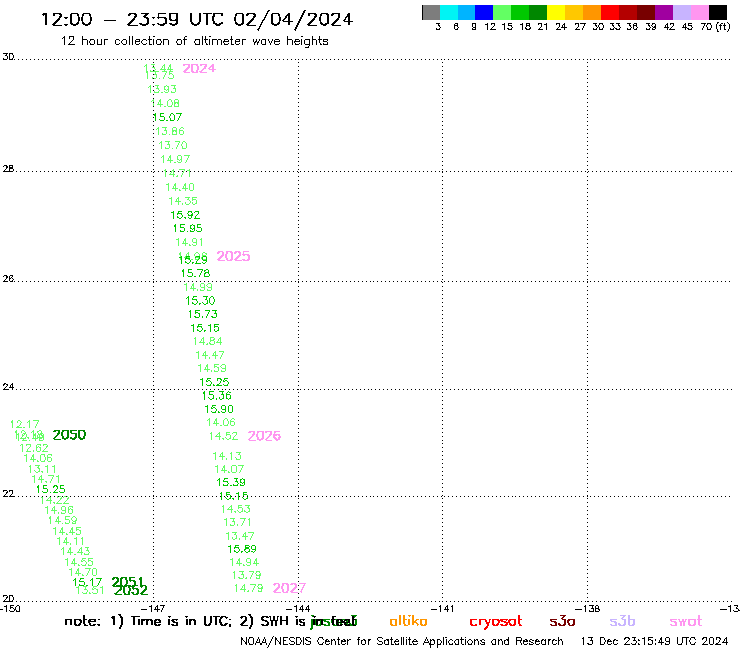
Task: Click the gray swatch in the color scale
Action: tap(431, 12)
